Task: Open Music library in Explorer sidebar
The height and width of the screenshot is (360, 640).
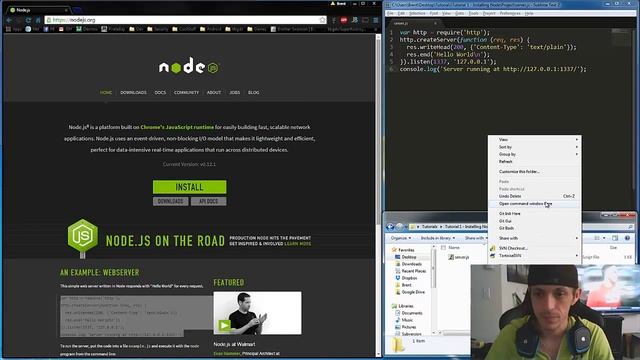Action: coord(404,320)
